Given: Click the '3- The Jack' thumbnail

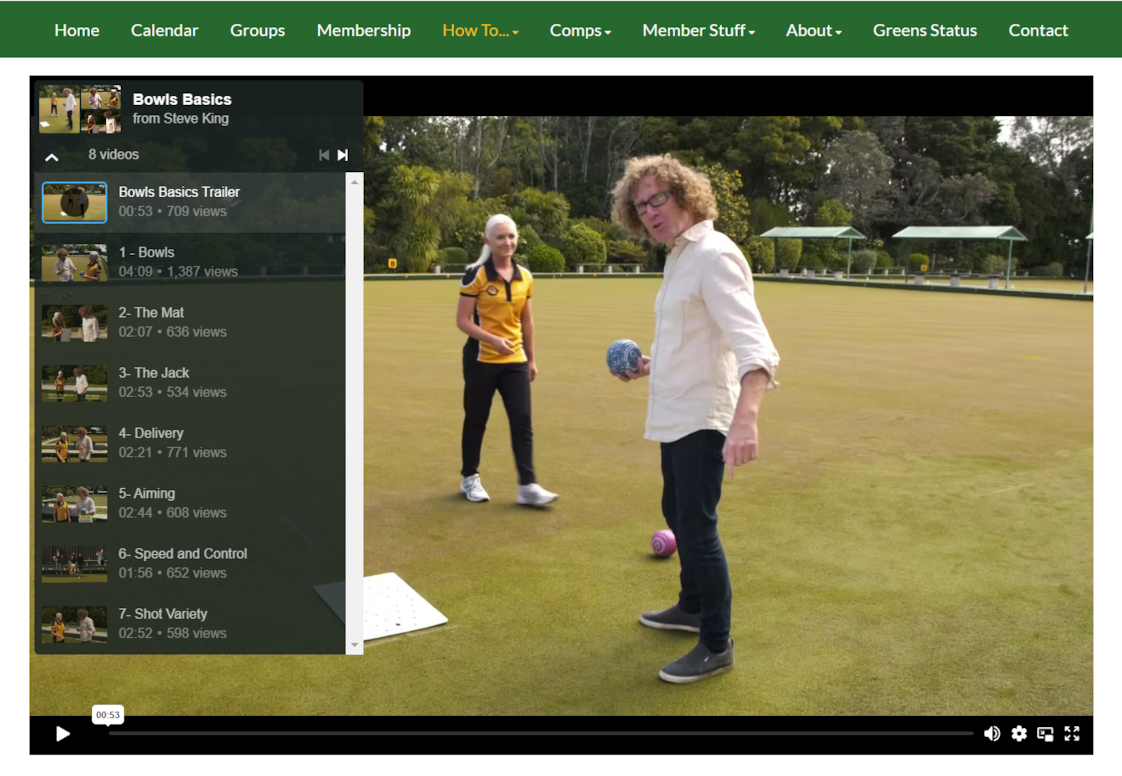Looking at the screenshot, I should pos(74,383).
